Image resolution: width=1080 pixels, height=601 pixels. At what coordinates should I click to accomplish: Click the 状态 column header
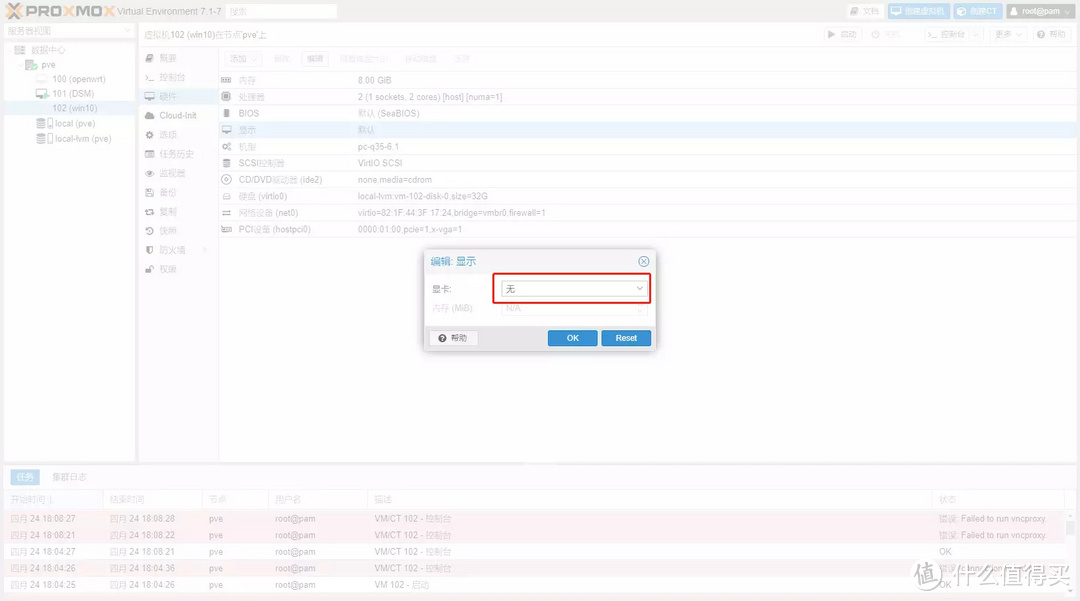click(1000, 500)
